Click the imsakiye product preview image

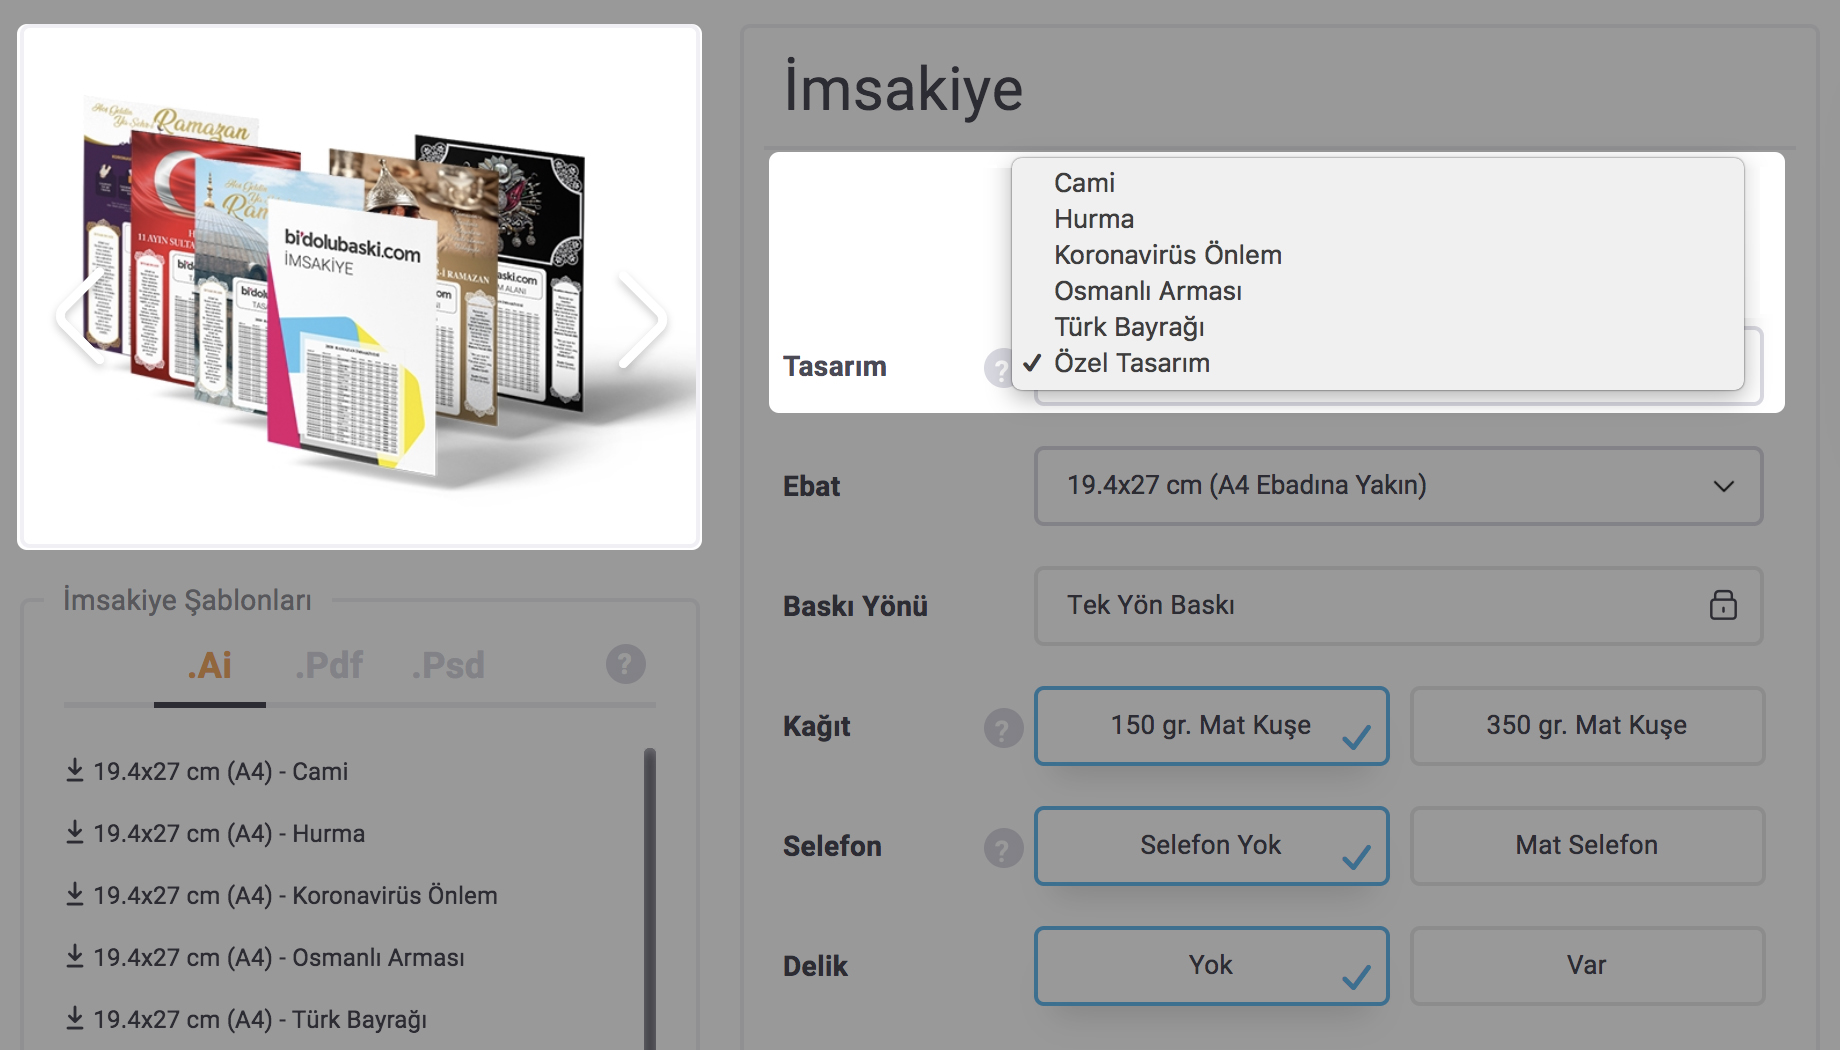(x=360, y=287)
